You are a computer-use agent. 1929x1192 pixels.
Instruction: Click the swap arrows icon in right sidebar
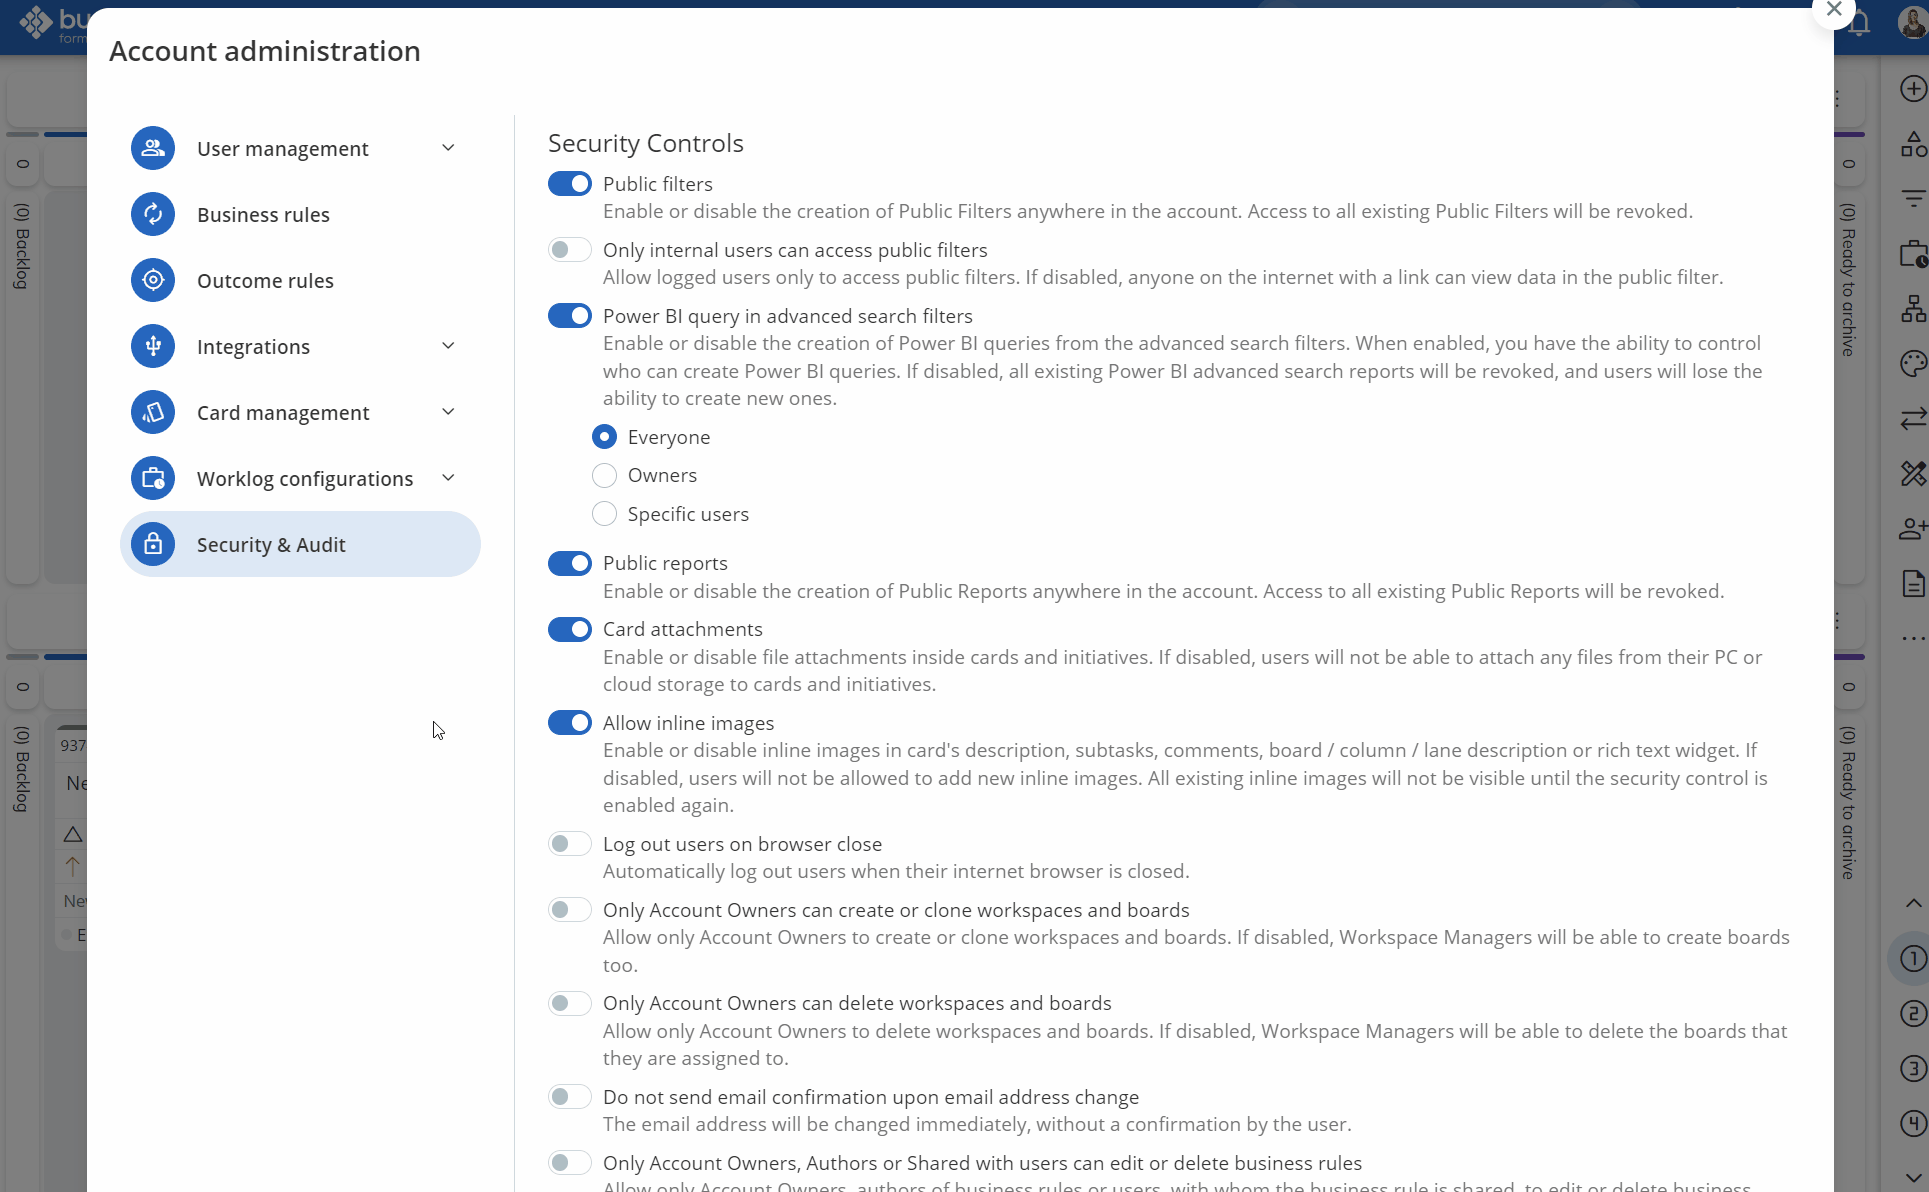(1913, 419)
